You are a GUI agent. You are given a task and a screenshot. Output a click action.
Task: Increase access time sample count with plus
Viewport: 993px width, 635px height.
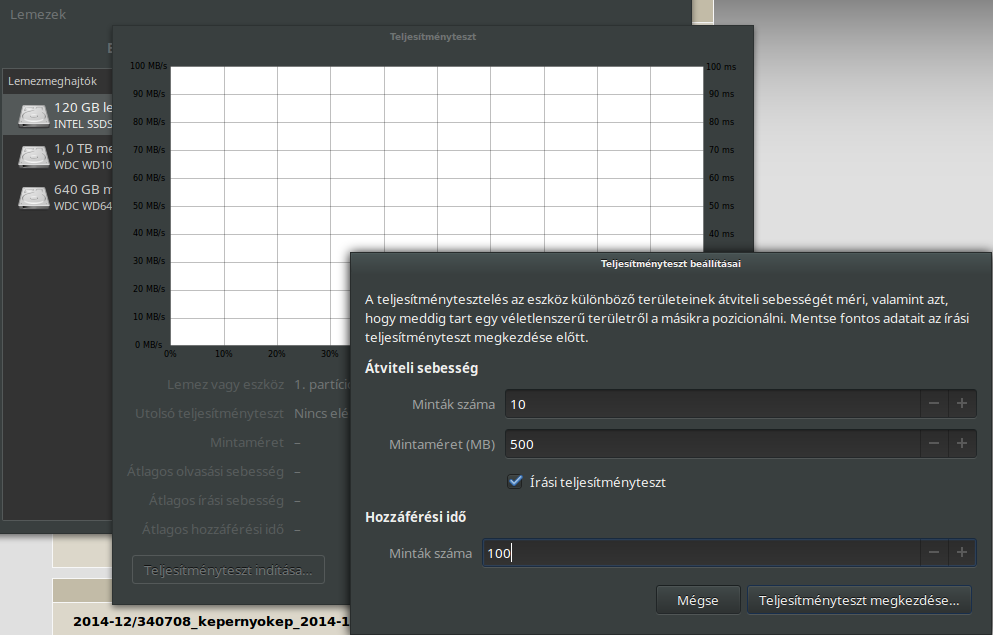(962, 553)
